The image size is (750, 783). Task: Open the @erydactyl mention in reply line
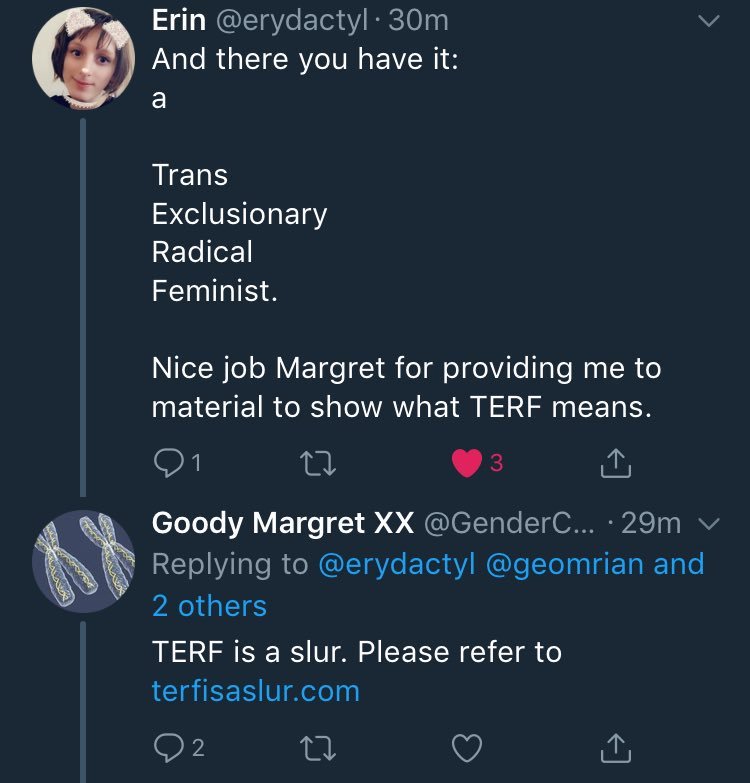tap(397, 564)
